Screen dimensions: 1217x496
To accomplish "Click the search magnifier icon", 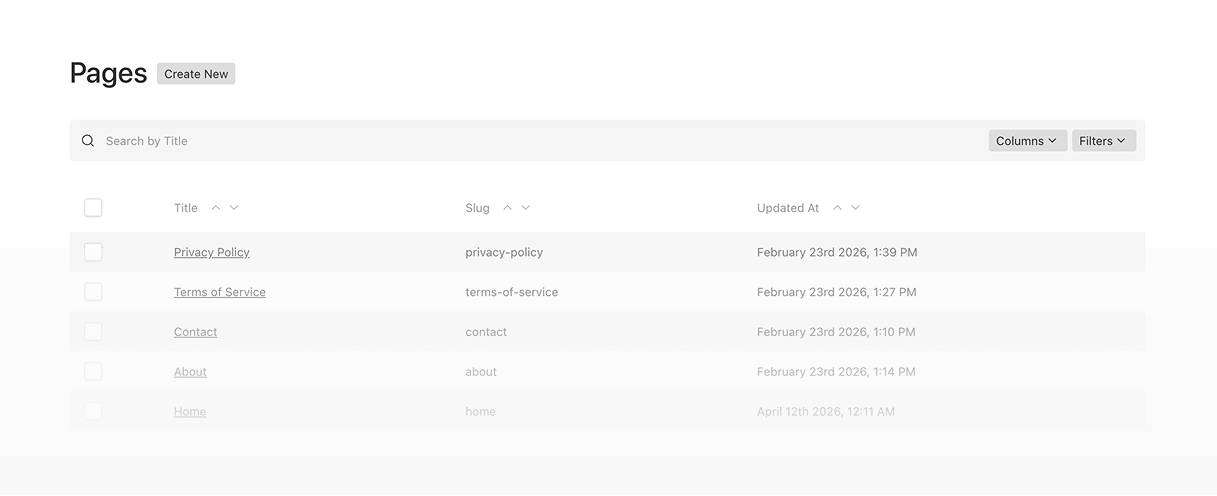I will point(88,141).
